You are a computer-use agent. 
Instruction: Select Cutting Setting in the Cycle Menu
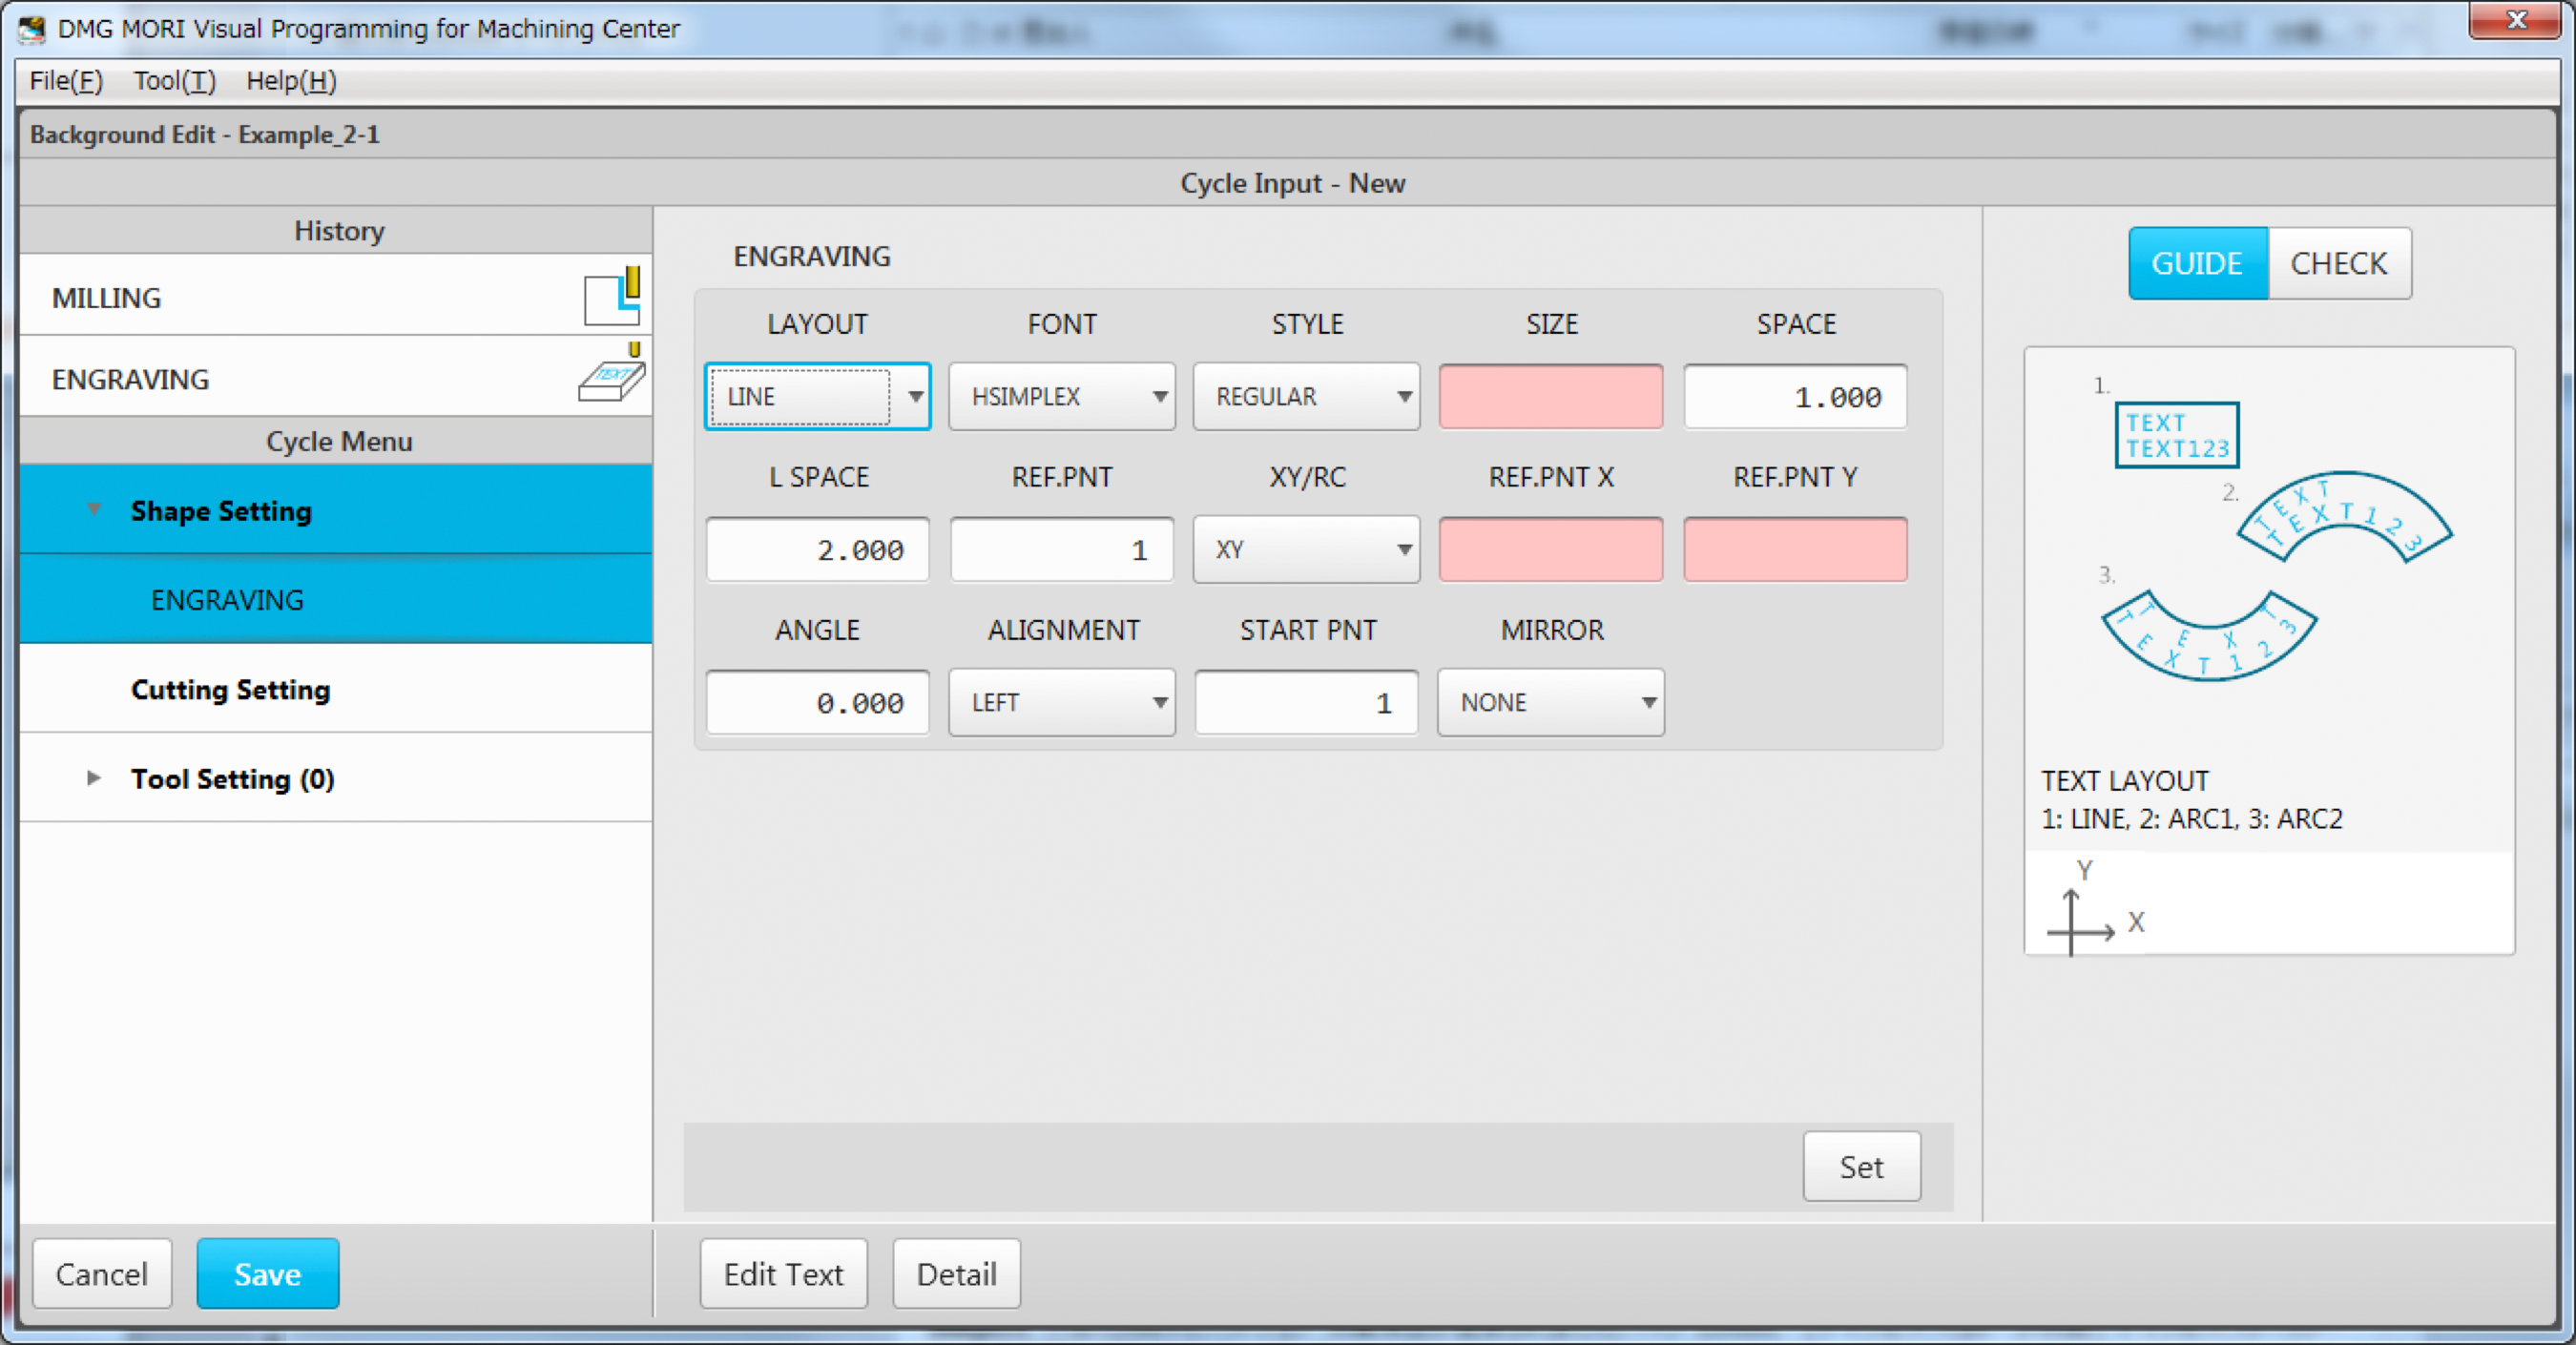230,689
